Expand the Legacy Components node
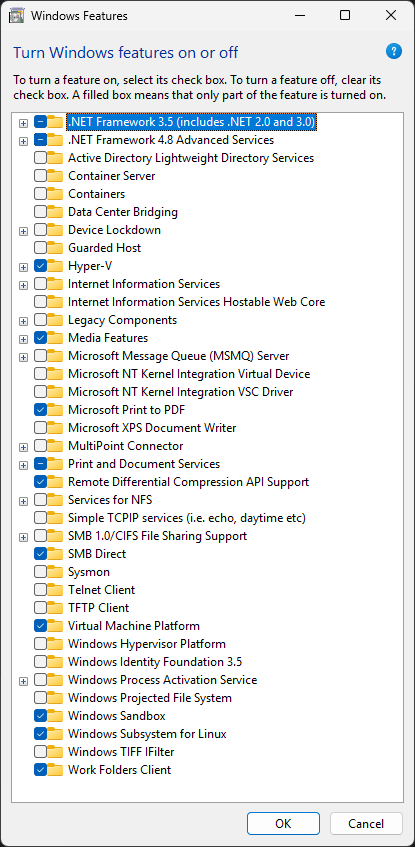The image size is (415, 847). click(23, 321)
